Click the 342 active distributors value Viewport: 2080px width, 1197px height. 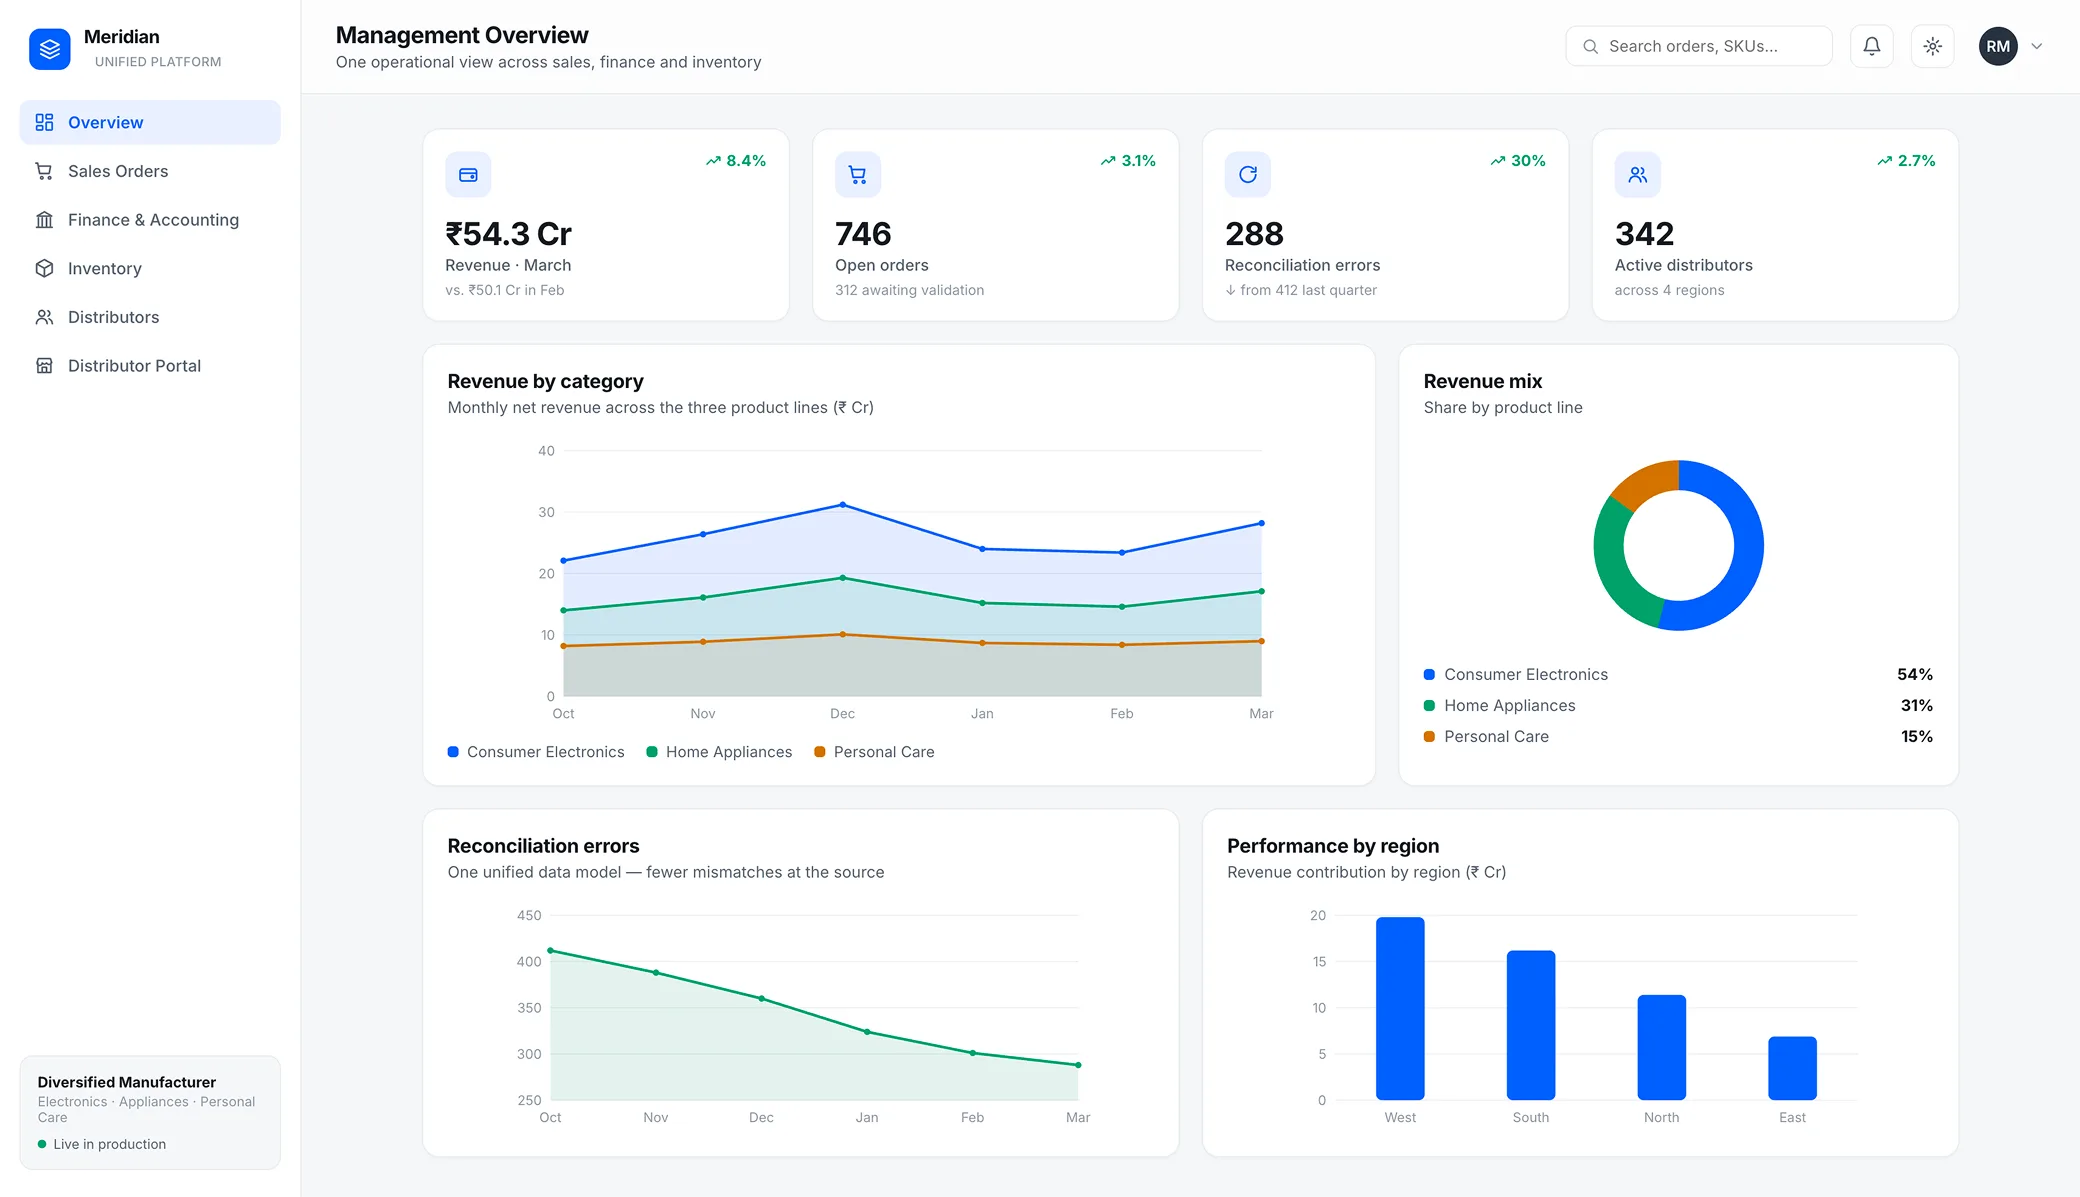coord(1644,234)
